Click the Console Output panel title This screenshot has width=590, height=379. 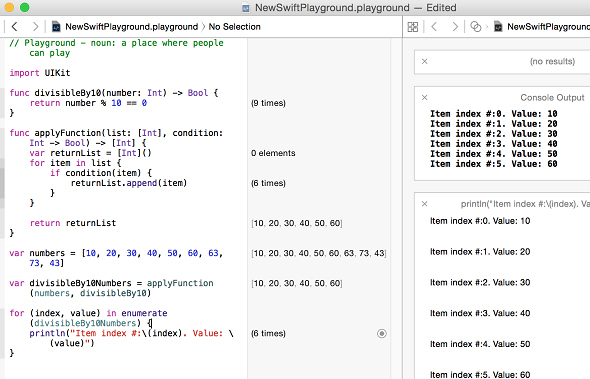click(x=552, y=97)
